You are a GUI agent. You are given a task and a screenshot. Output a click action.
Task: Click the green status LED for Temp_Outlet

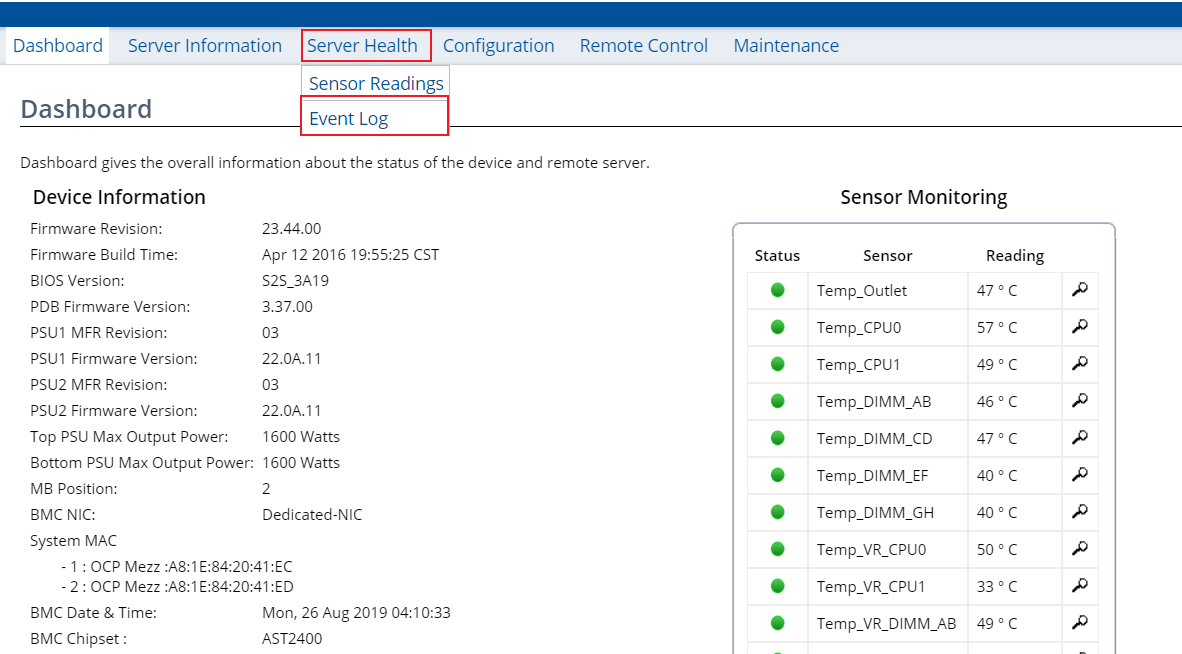[777, 290]
